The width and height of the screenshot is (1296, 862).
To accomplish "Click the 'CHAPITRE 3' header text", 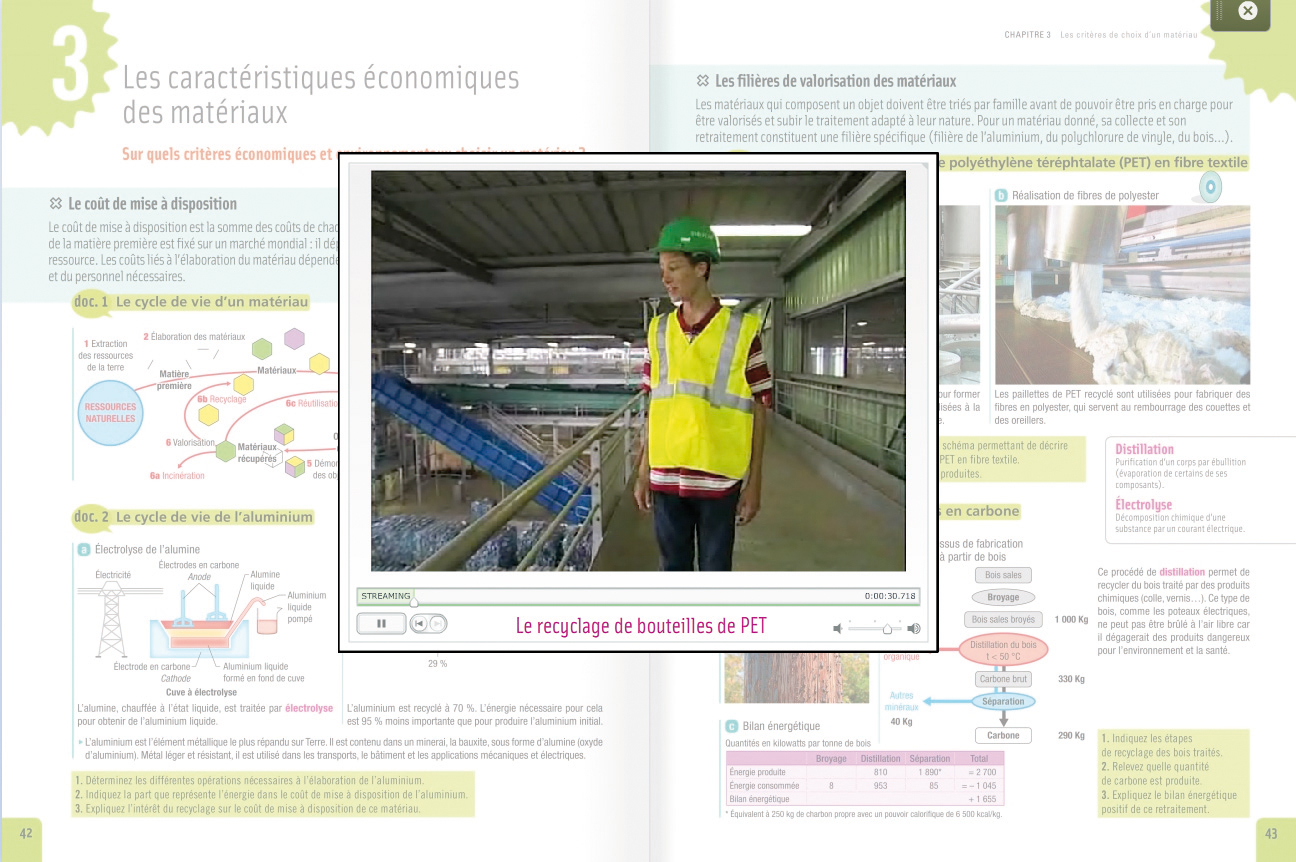I will pyautogui.click(x=1027, y=35).
